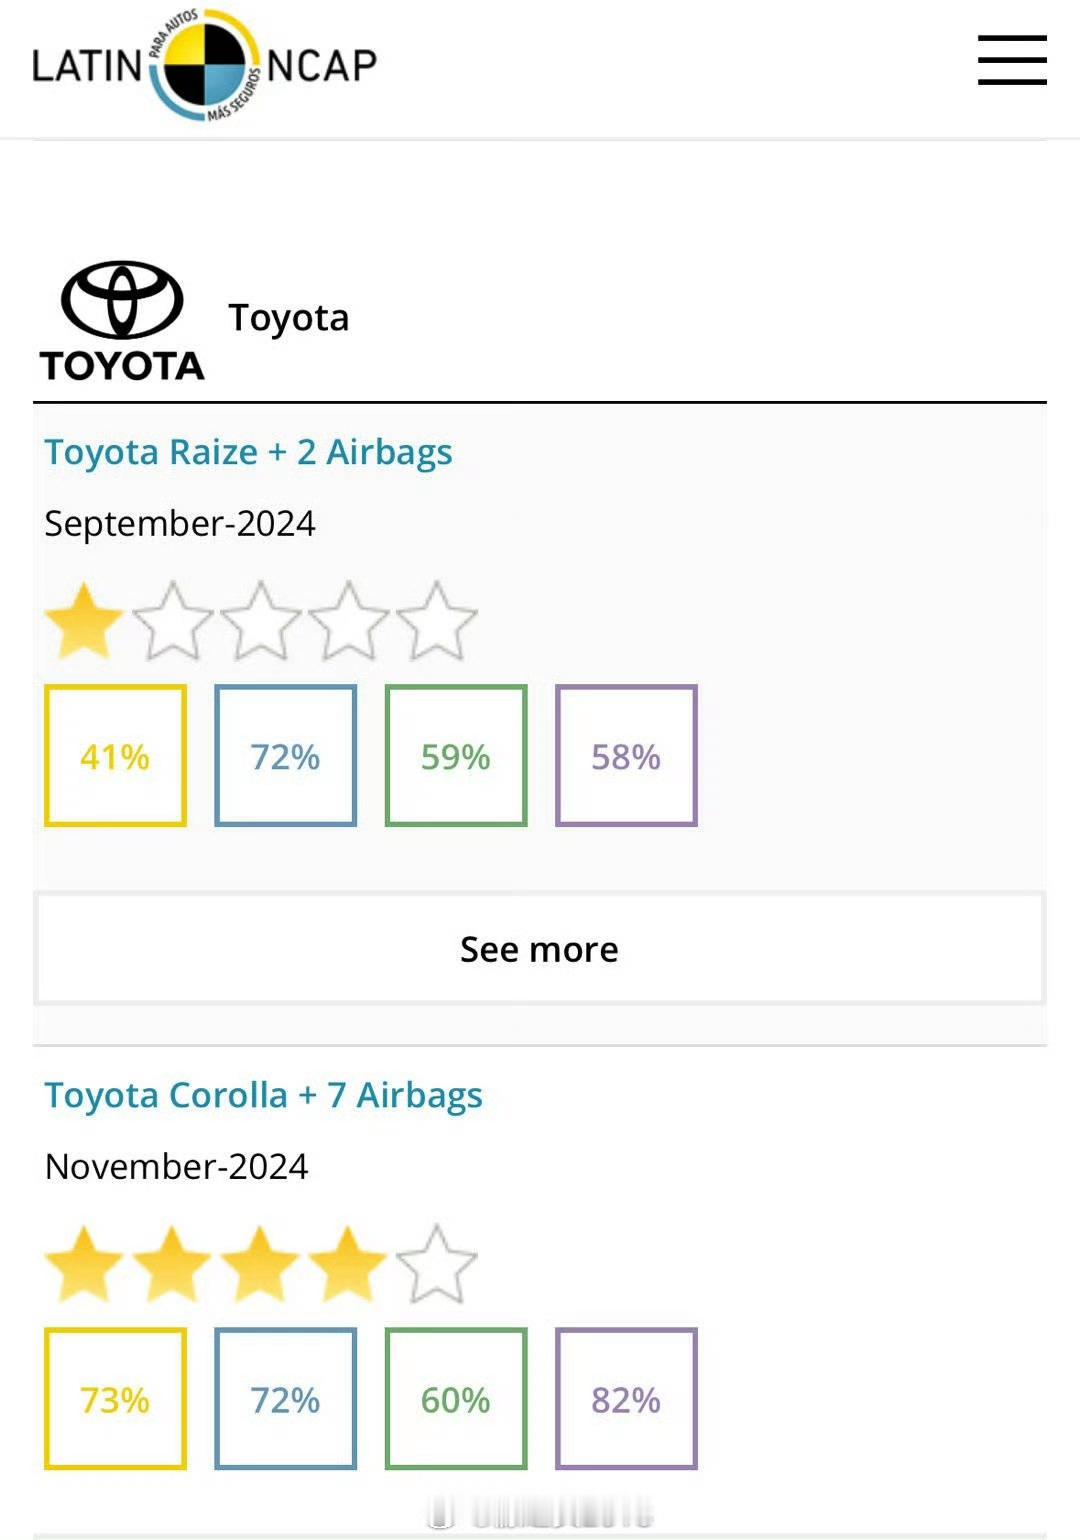
Task: Open the Toyota Raize + 2 Airbags link
Action: [x=248, y=452]
